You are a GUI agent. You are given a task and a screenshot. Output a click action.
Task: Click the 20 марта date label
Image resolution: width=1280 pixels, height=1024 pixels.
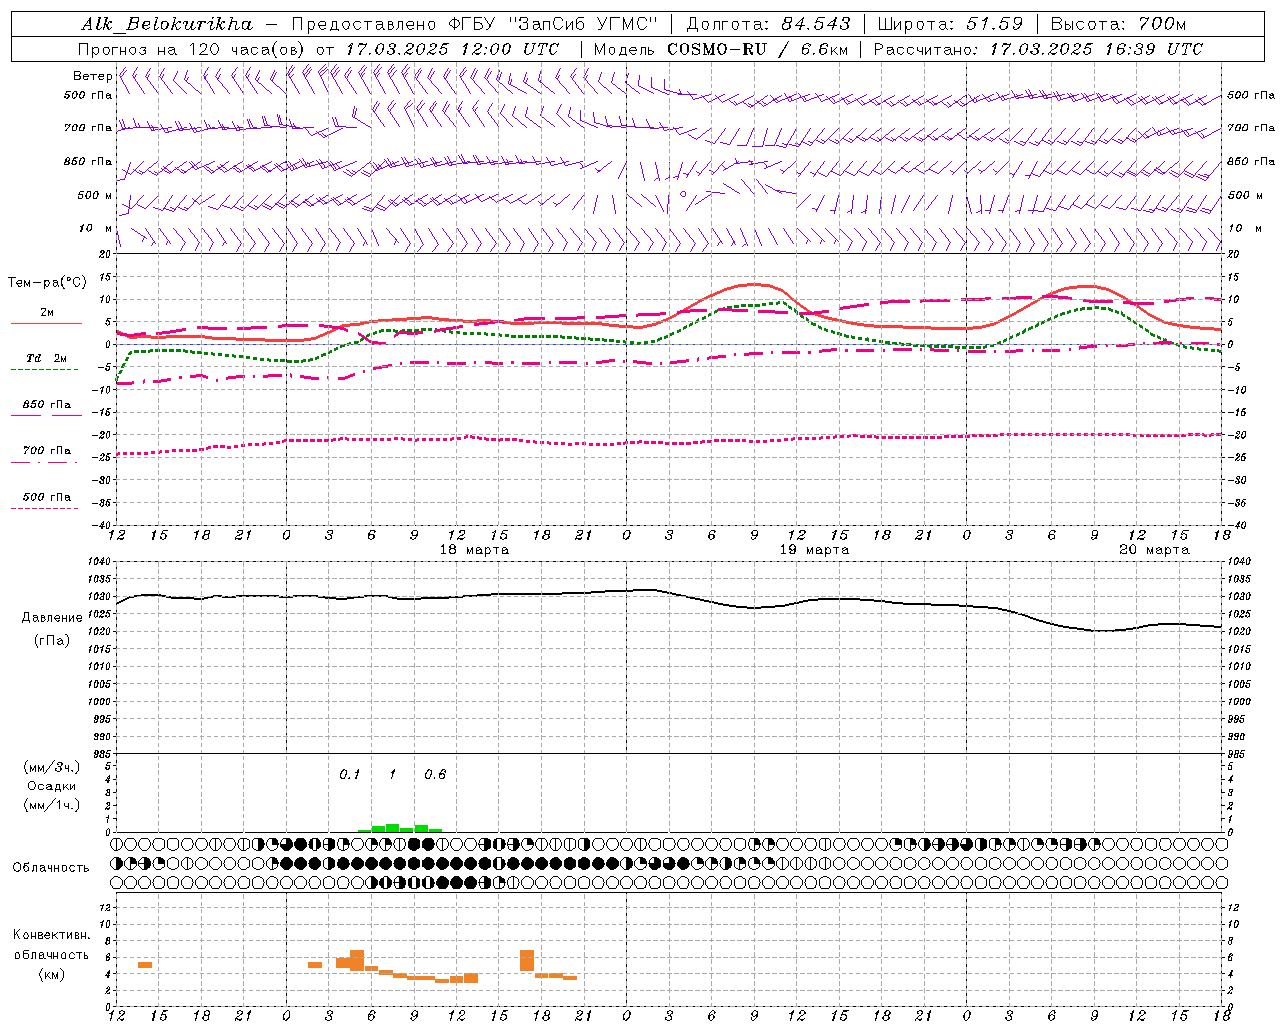click(1154, 550)
